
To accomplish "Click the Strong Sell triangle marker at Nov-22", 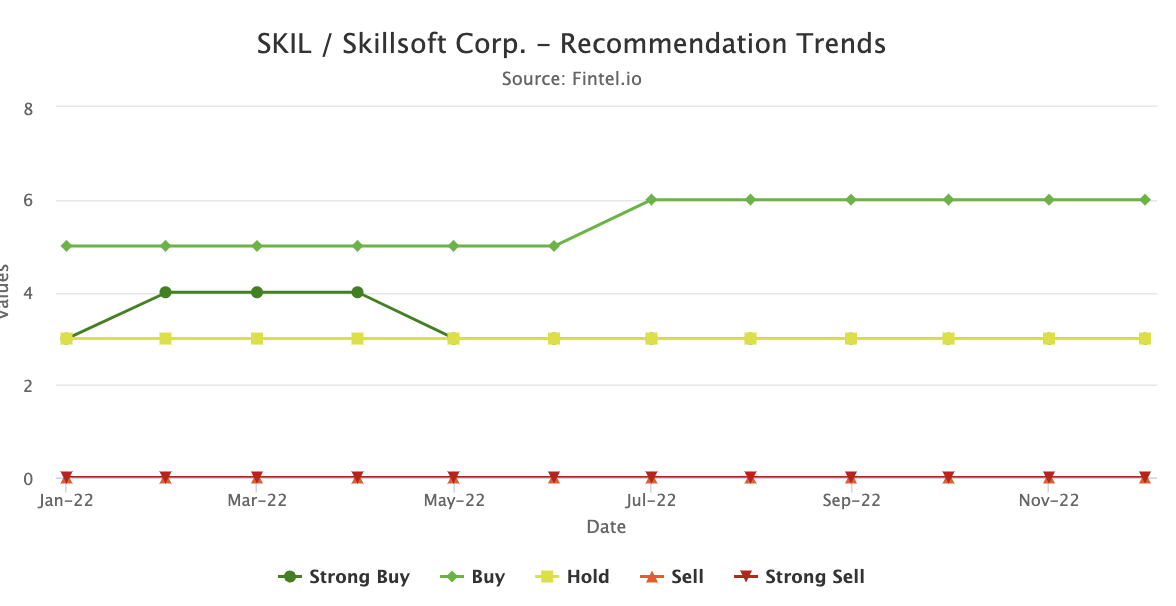I will [1049, 477].
